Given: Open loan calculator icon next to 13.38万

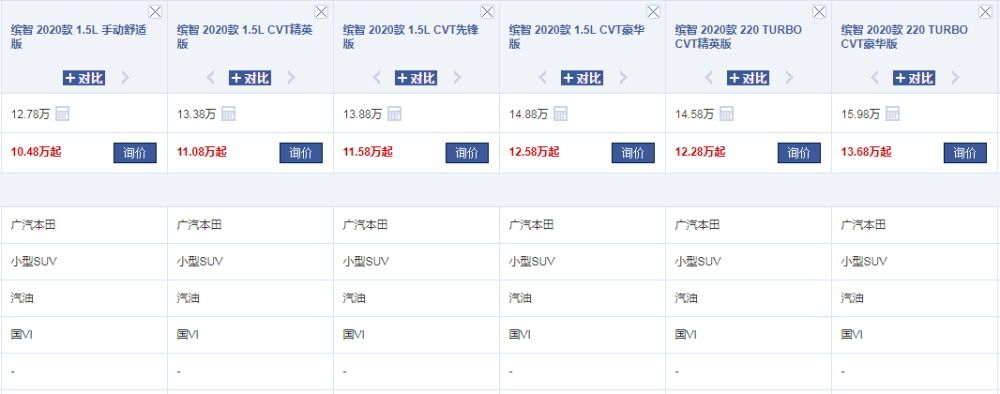Looking at the screenshot, I should [x=228, y=114].
